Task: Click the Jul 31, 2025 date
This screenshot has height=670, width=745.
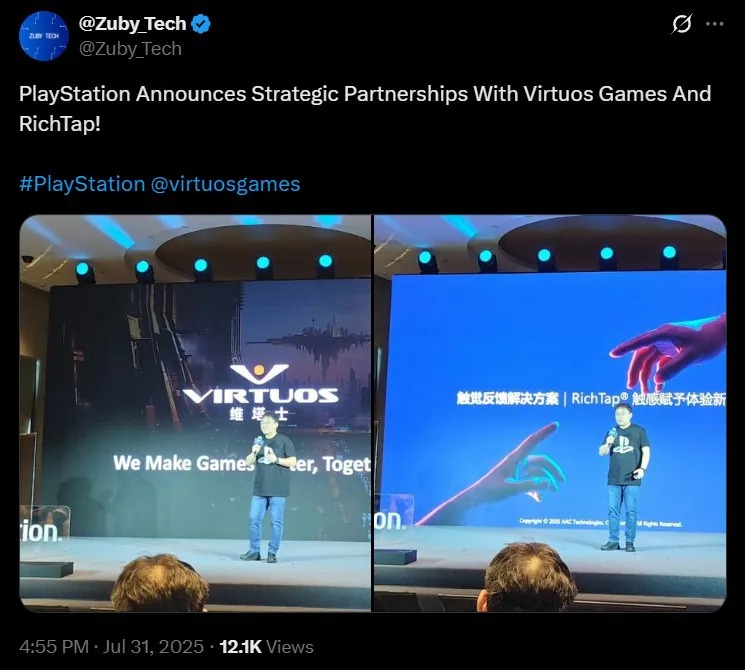Action: tap(153, 647)
